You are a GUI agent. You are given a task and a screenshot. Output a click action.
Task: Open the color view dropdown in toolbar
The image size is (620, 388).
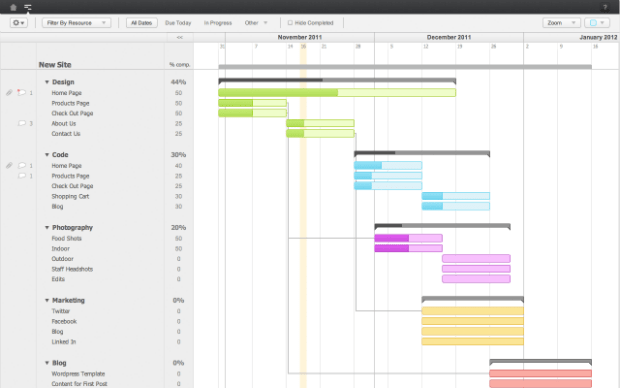597,23
